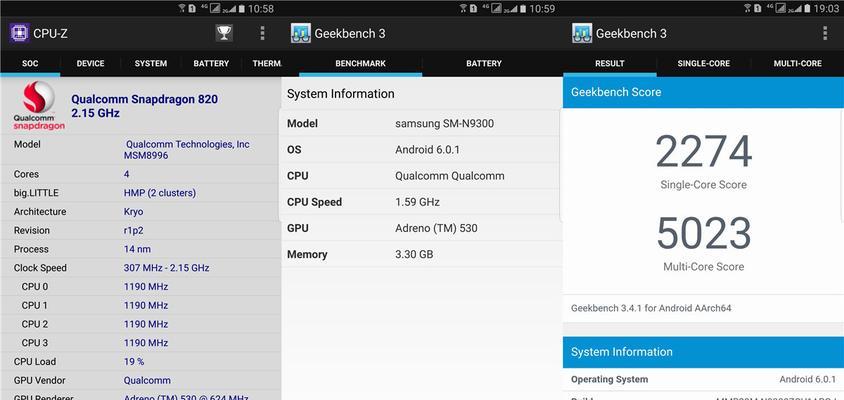Image resolution: width=844 pixels, height=400 pixels.
Task: Tap the battery icon beside 19:03
Action: pos(805,9)
